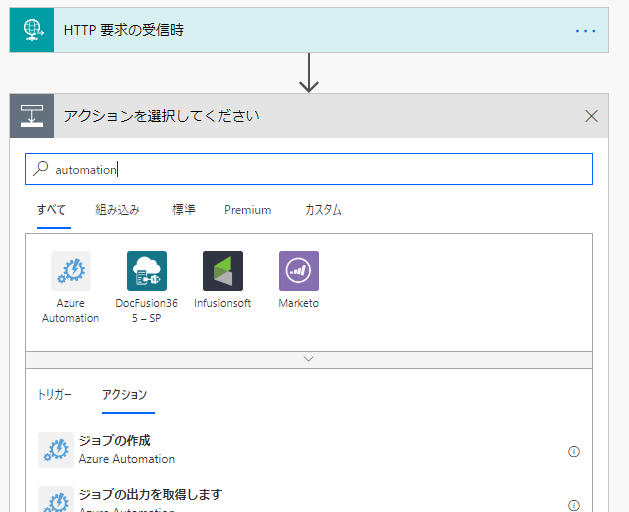
Task: Choose the DocFusion365 – SP connector icon
Action: (147, 271)
